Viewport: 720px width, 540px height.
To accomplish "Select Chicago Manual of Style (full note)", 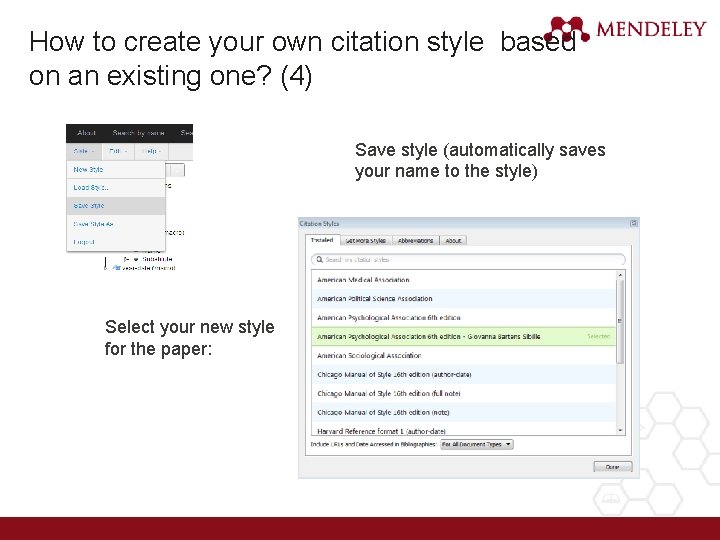I will click(x=463, y=394).
